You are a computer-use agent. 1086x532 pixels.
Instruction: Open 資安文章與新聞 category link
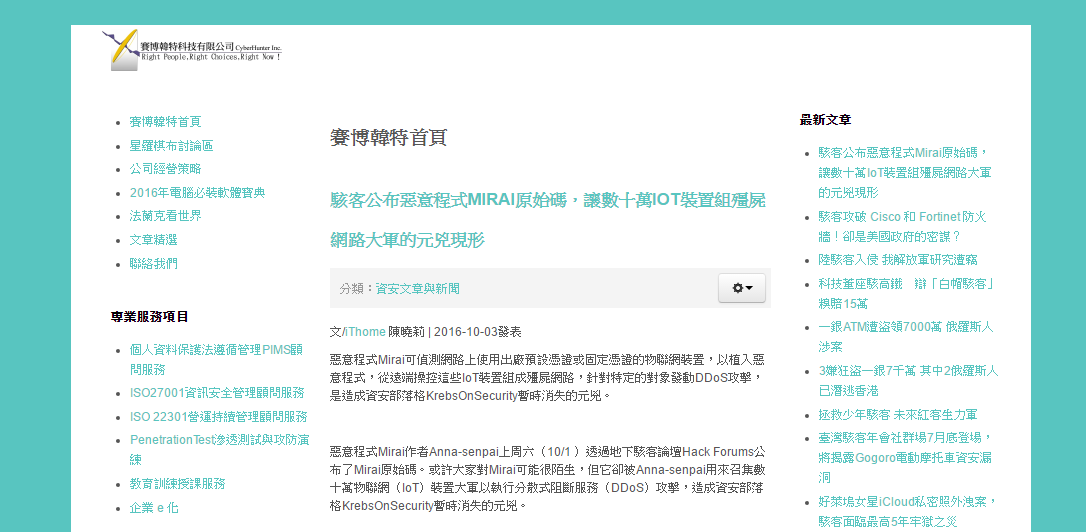click(417, 289)
